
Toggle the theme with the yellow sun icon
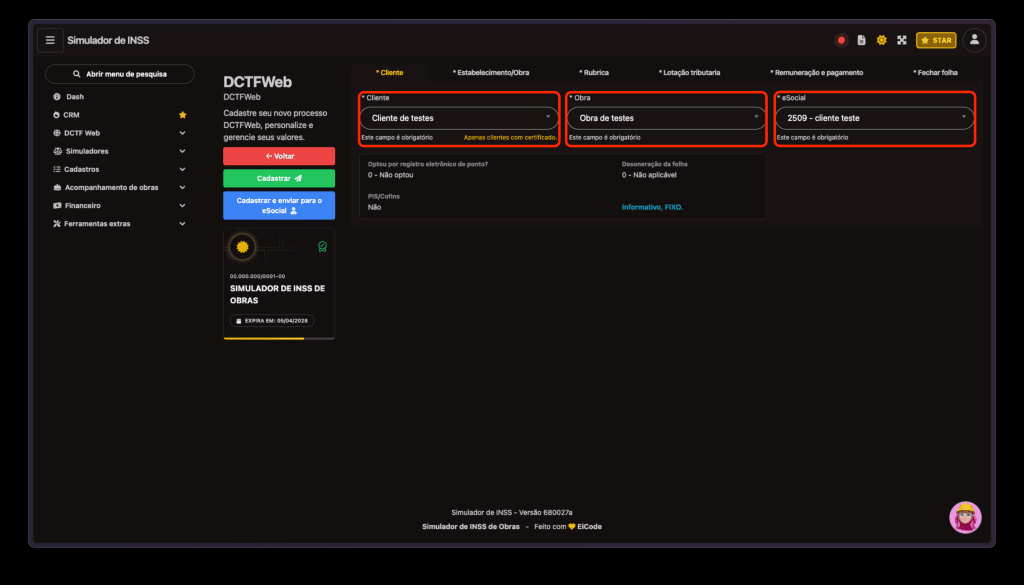tap(882, 40)
